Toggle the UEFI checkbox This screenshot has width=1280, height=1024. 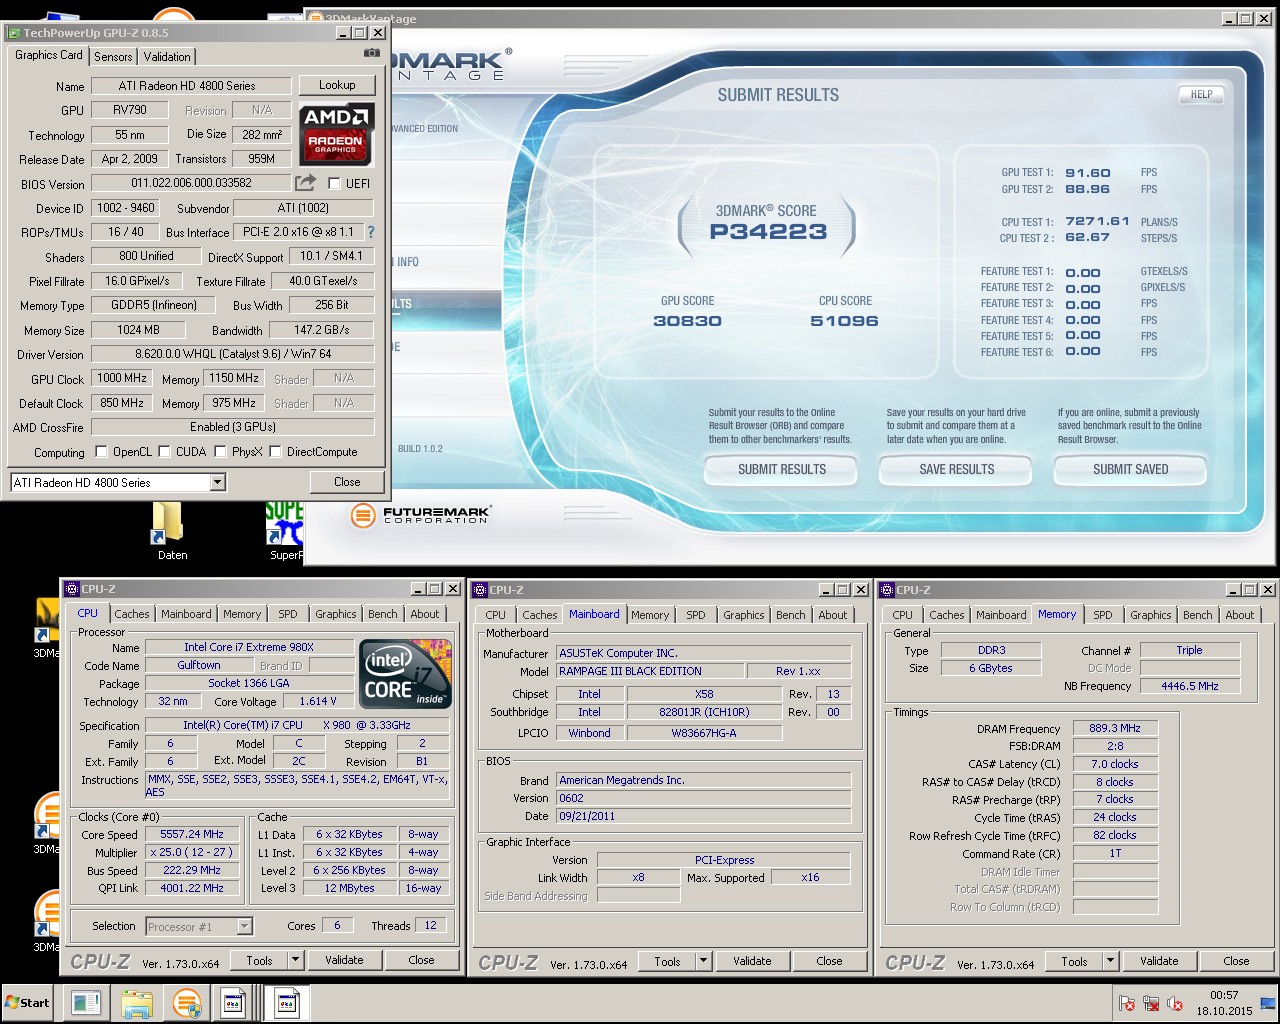(334, 184)
